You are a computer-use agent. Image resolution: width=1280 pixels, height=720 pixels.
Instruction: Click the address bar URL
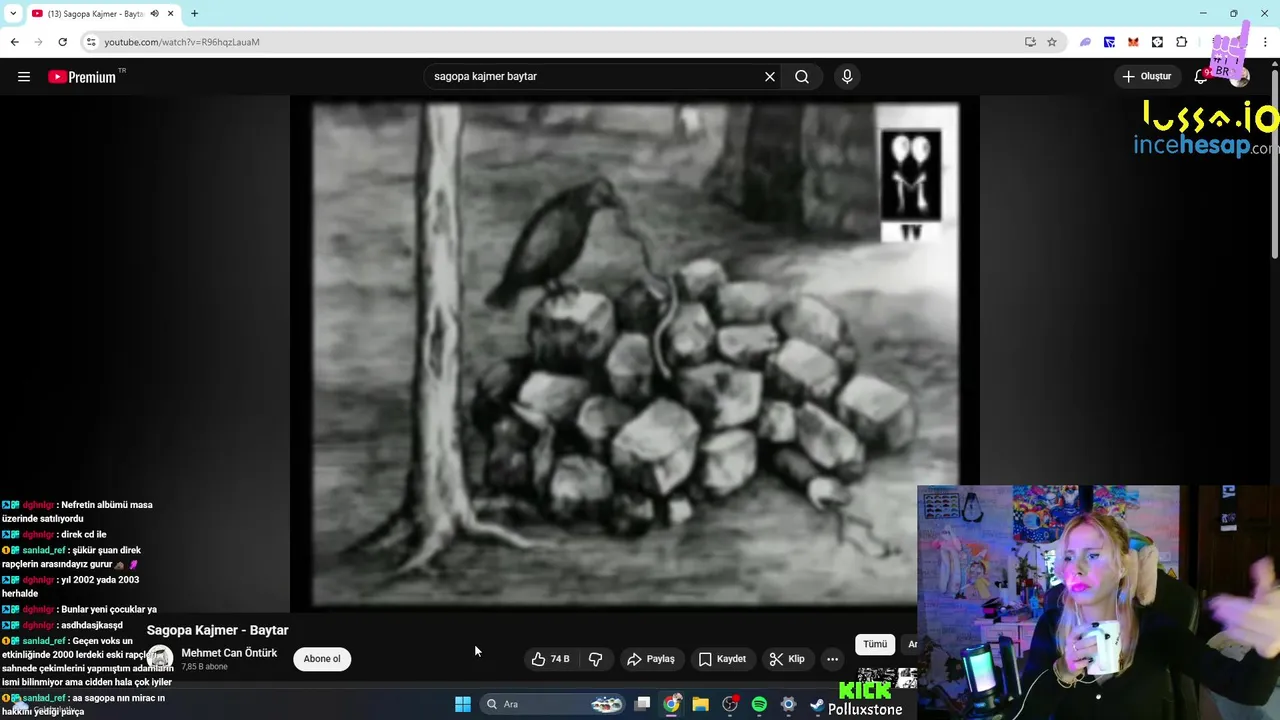[182, 42]
